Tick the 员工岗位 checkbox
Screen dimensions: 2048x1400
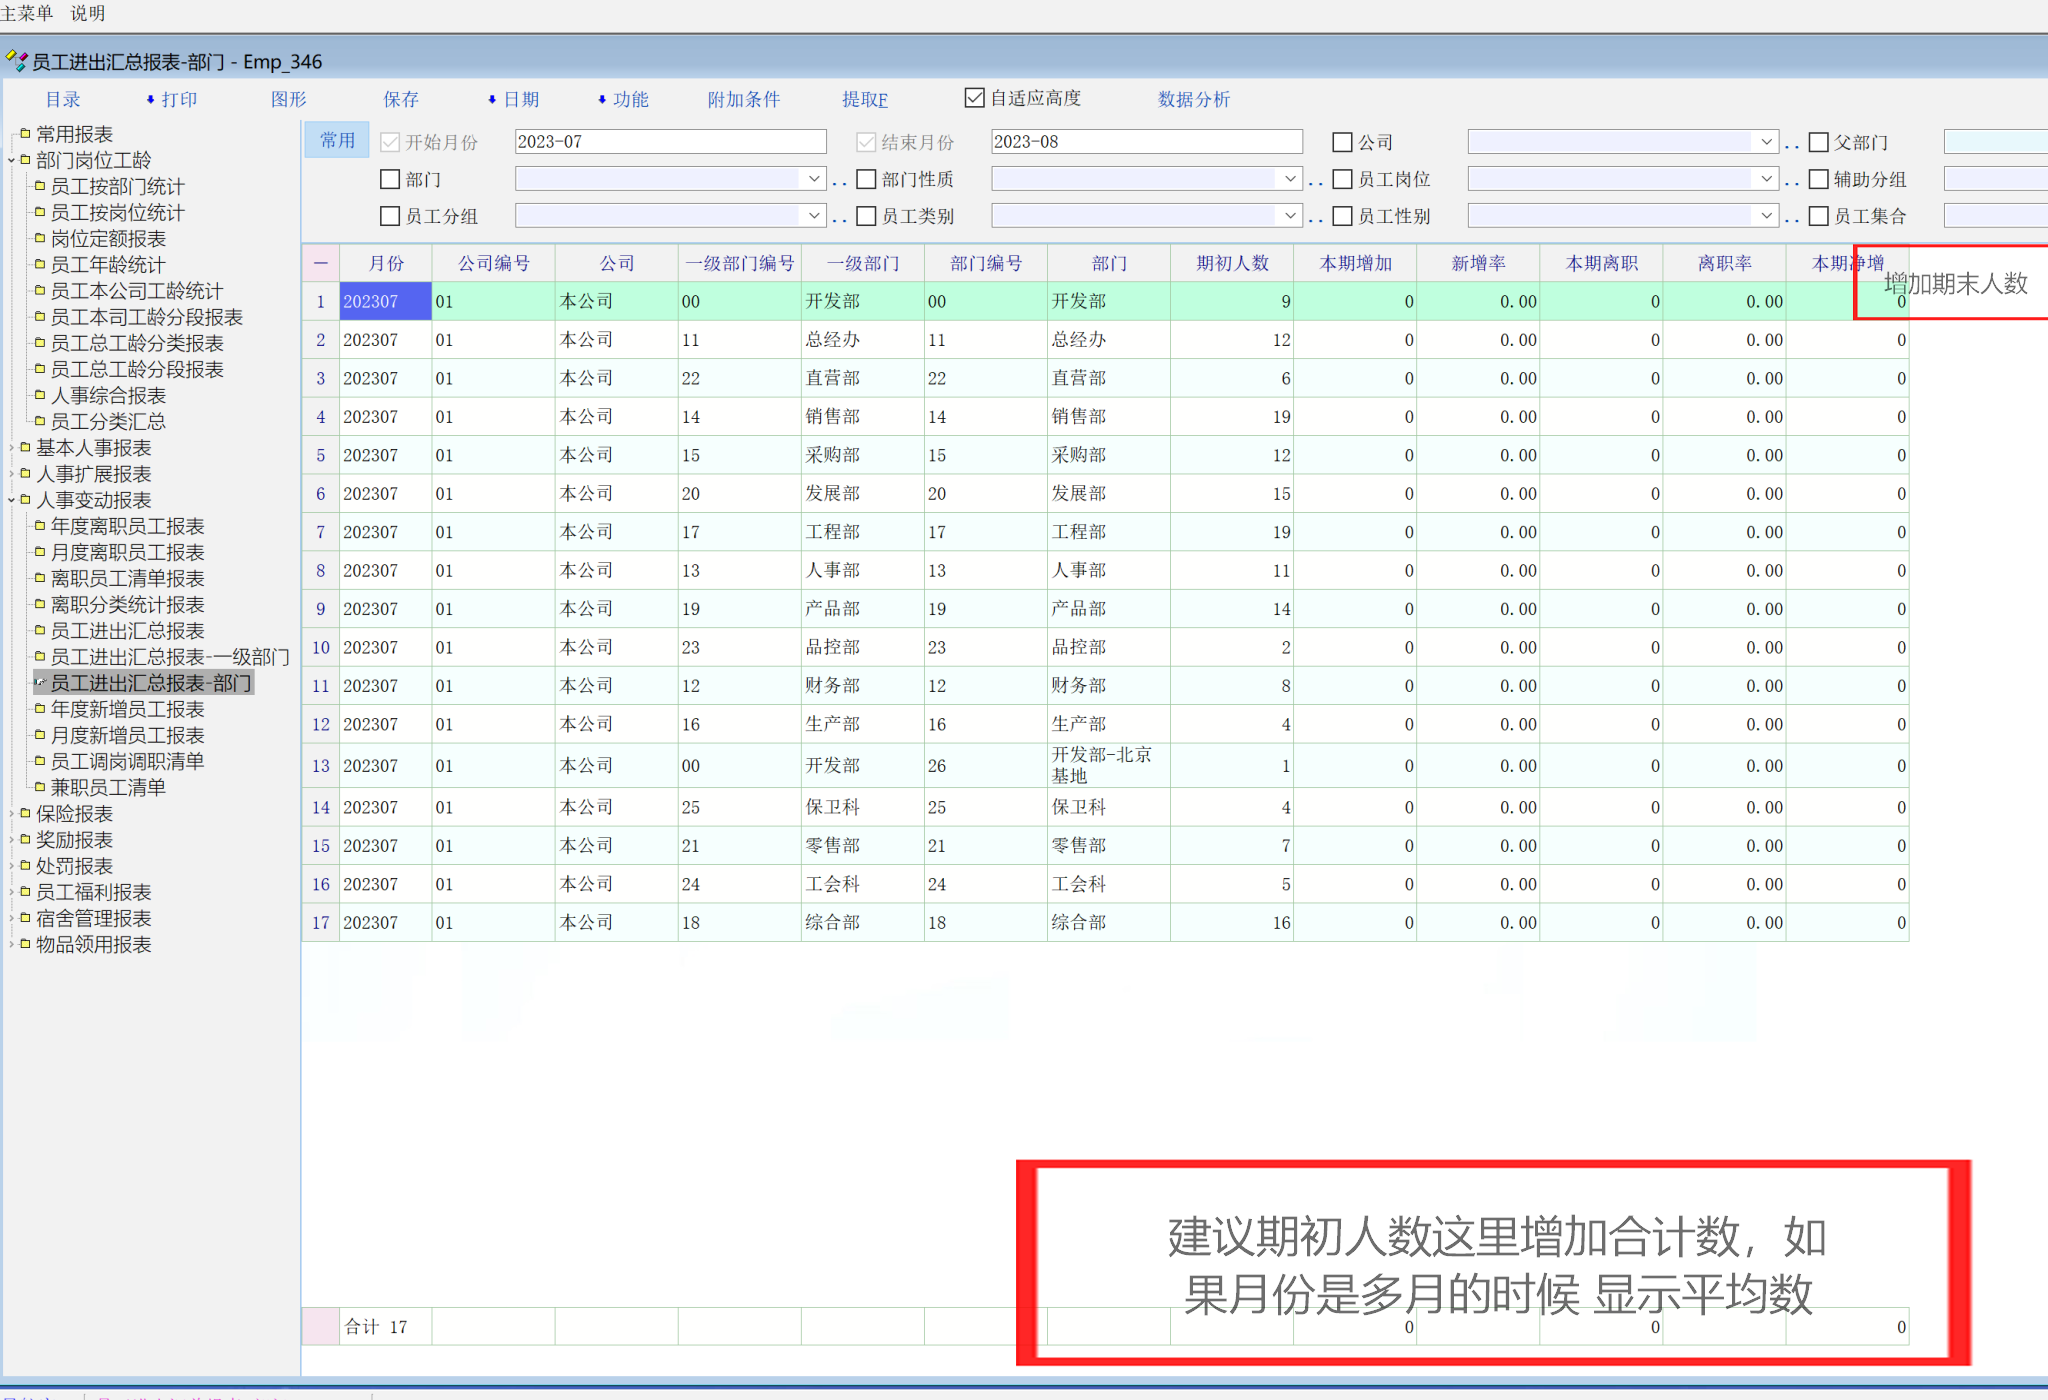1343,179
